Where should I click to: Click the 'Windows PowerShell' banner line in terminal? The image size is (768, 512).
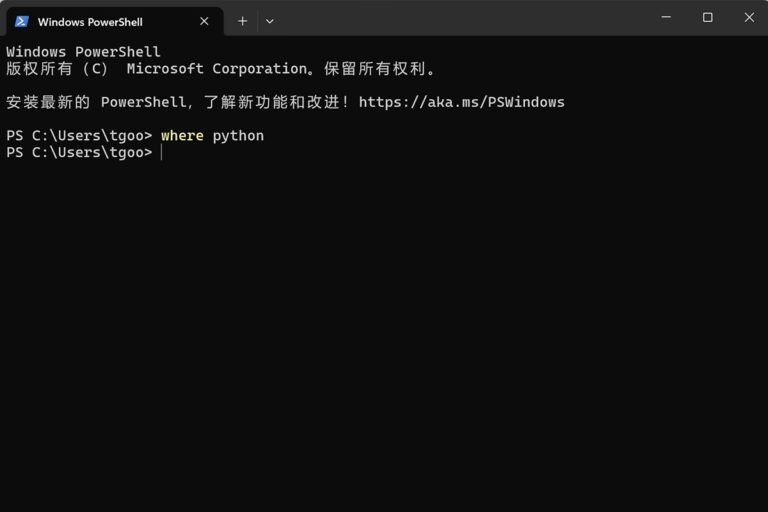coord(83,51)
